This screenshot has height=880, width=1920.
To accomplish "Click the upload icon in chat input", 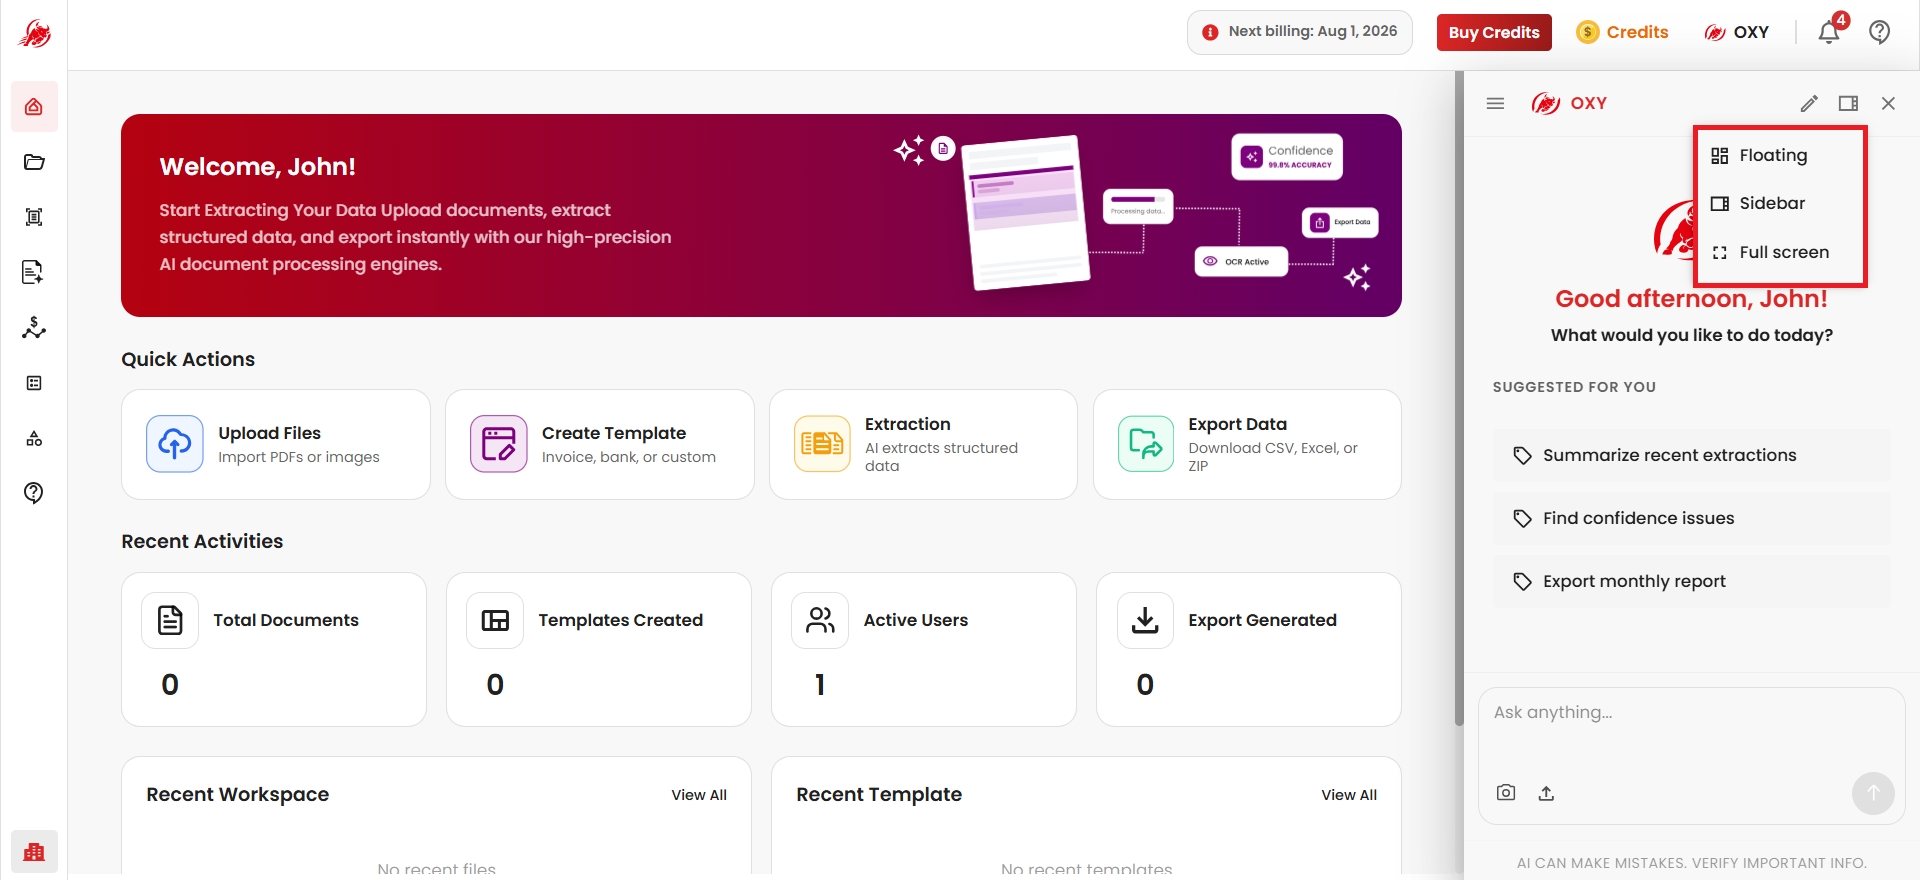I will click(1546, 793).
